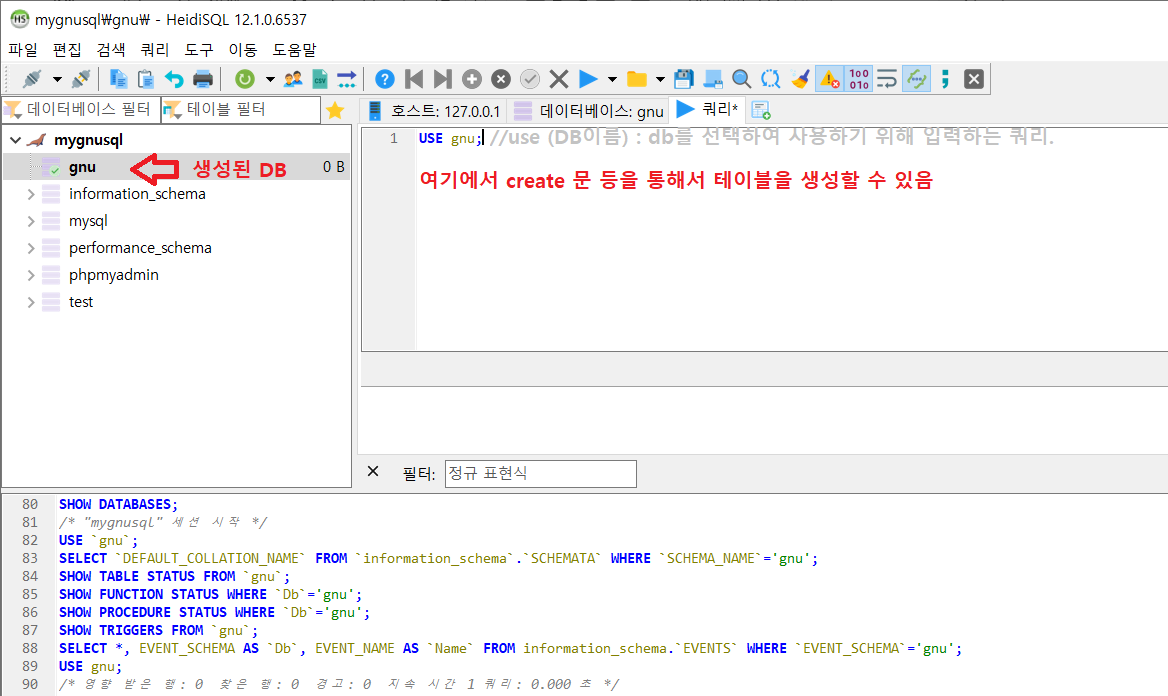Switch to the 호스트: 127.0.0.1 tab
The image size is (1168, 696).
point(434,111)
